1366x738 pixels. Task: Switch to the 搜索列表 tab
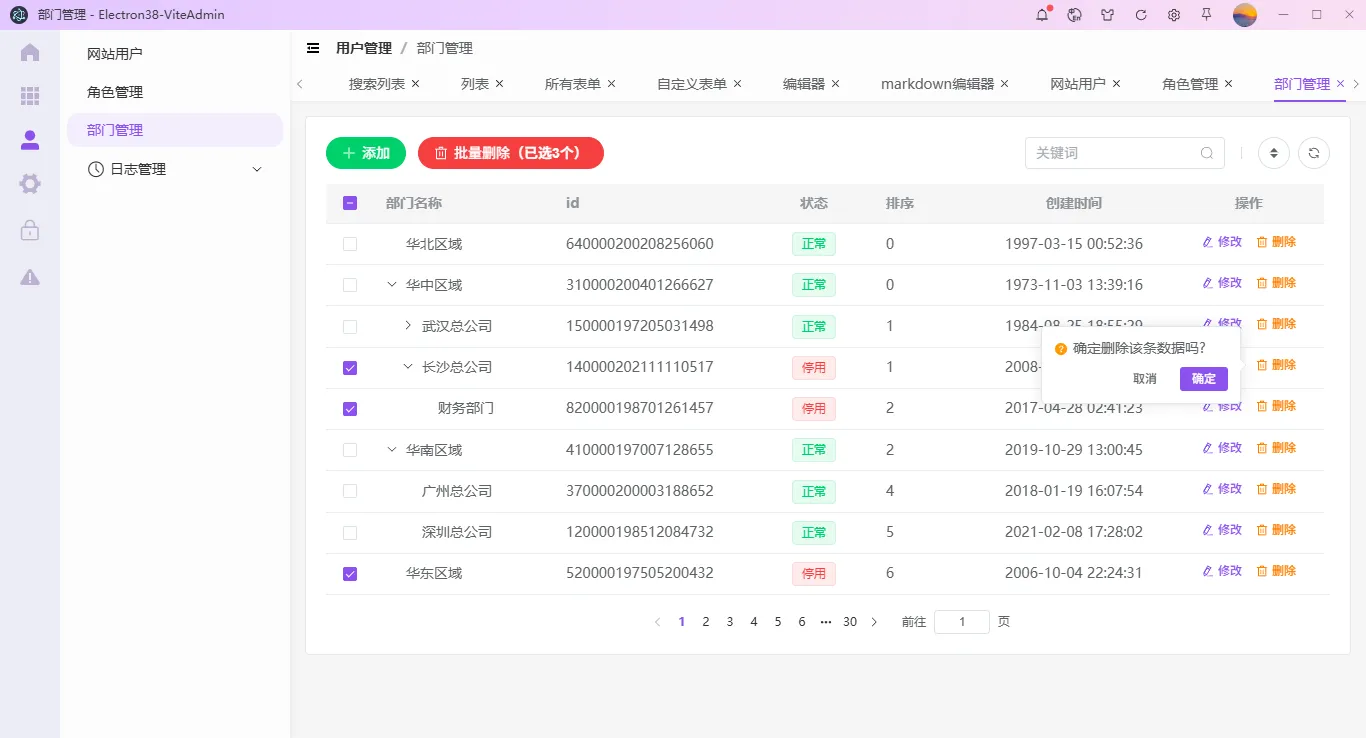(377, 84)
